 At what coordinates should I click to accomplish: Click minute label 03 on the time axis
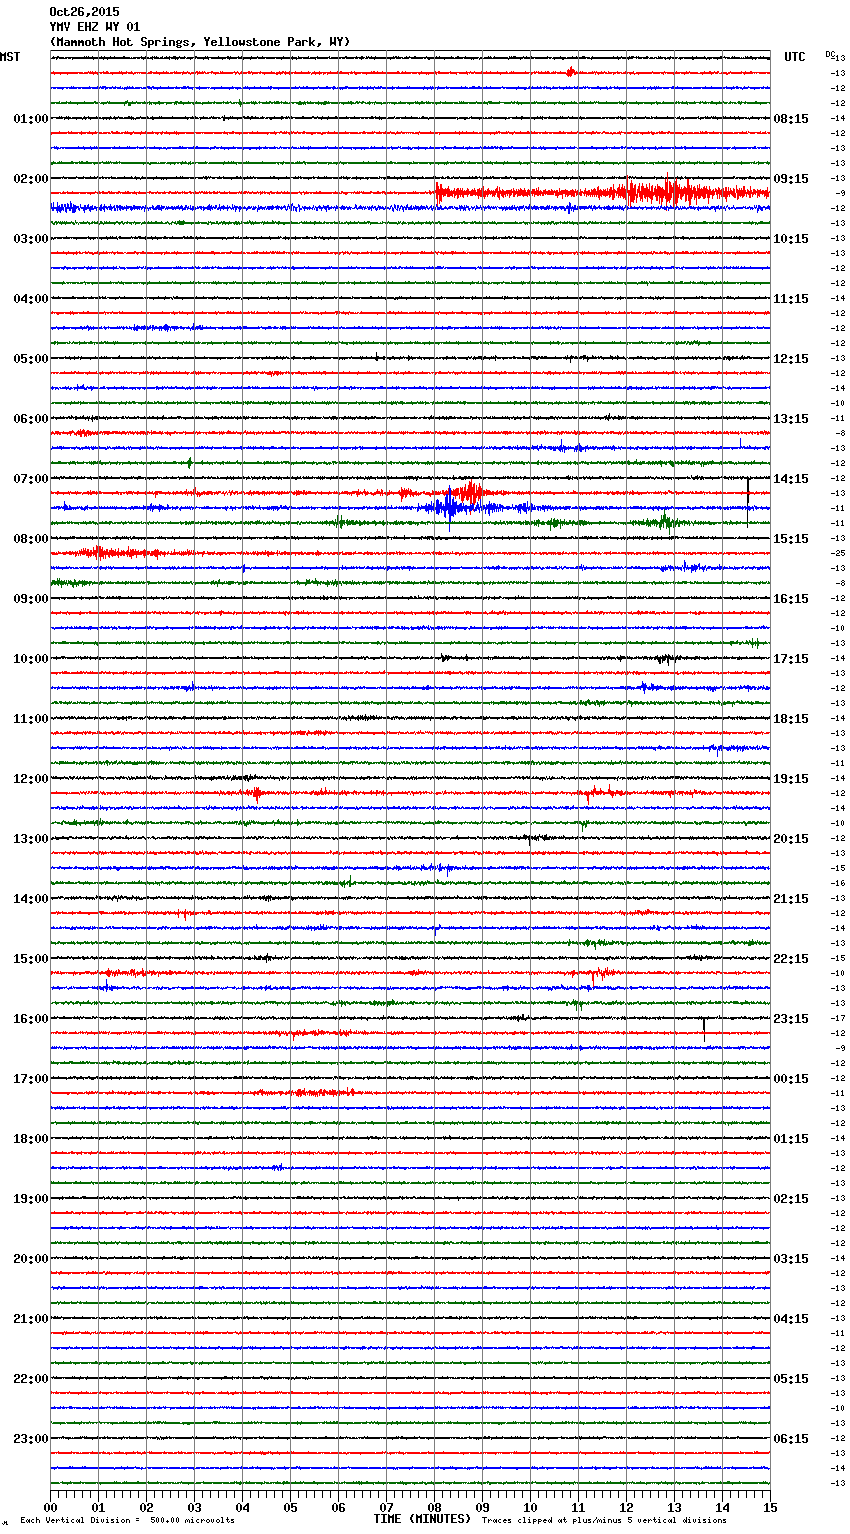click(195, 1507)
